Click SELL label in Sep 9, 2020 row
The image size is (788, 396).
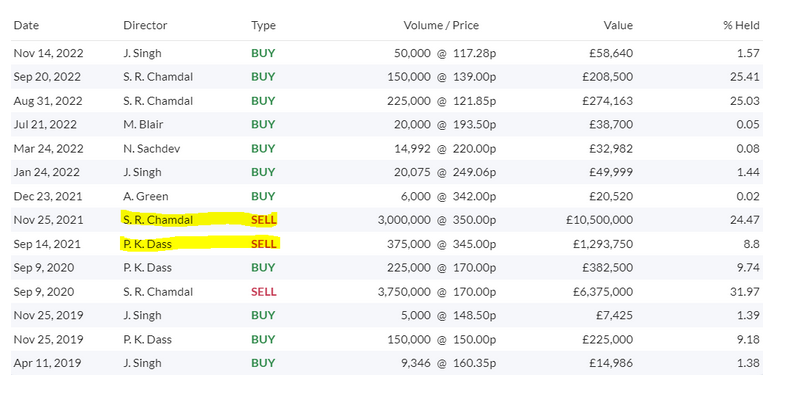point(264,292)
